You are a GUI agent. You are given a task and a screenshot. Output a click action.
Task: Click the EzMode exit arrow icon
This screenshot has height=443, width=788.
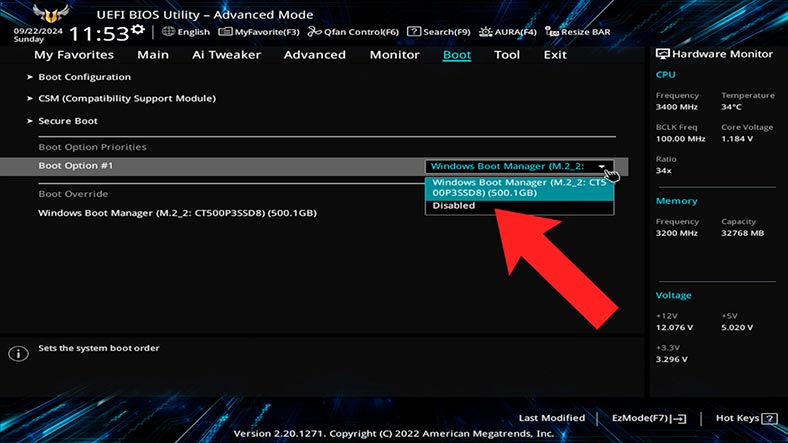click(679, 418)
